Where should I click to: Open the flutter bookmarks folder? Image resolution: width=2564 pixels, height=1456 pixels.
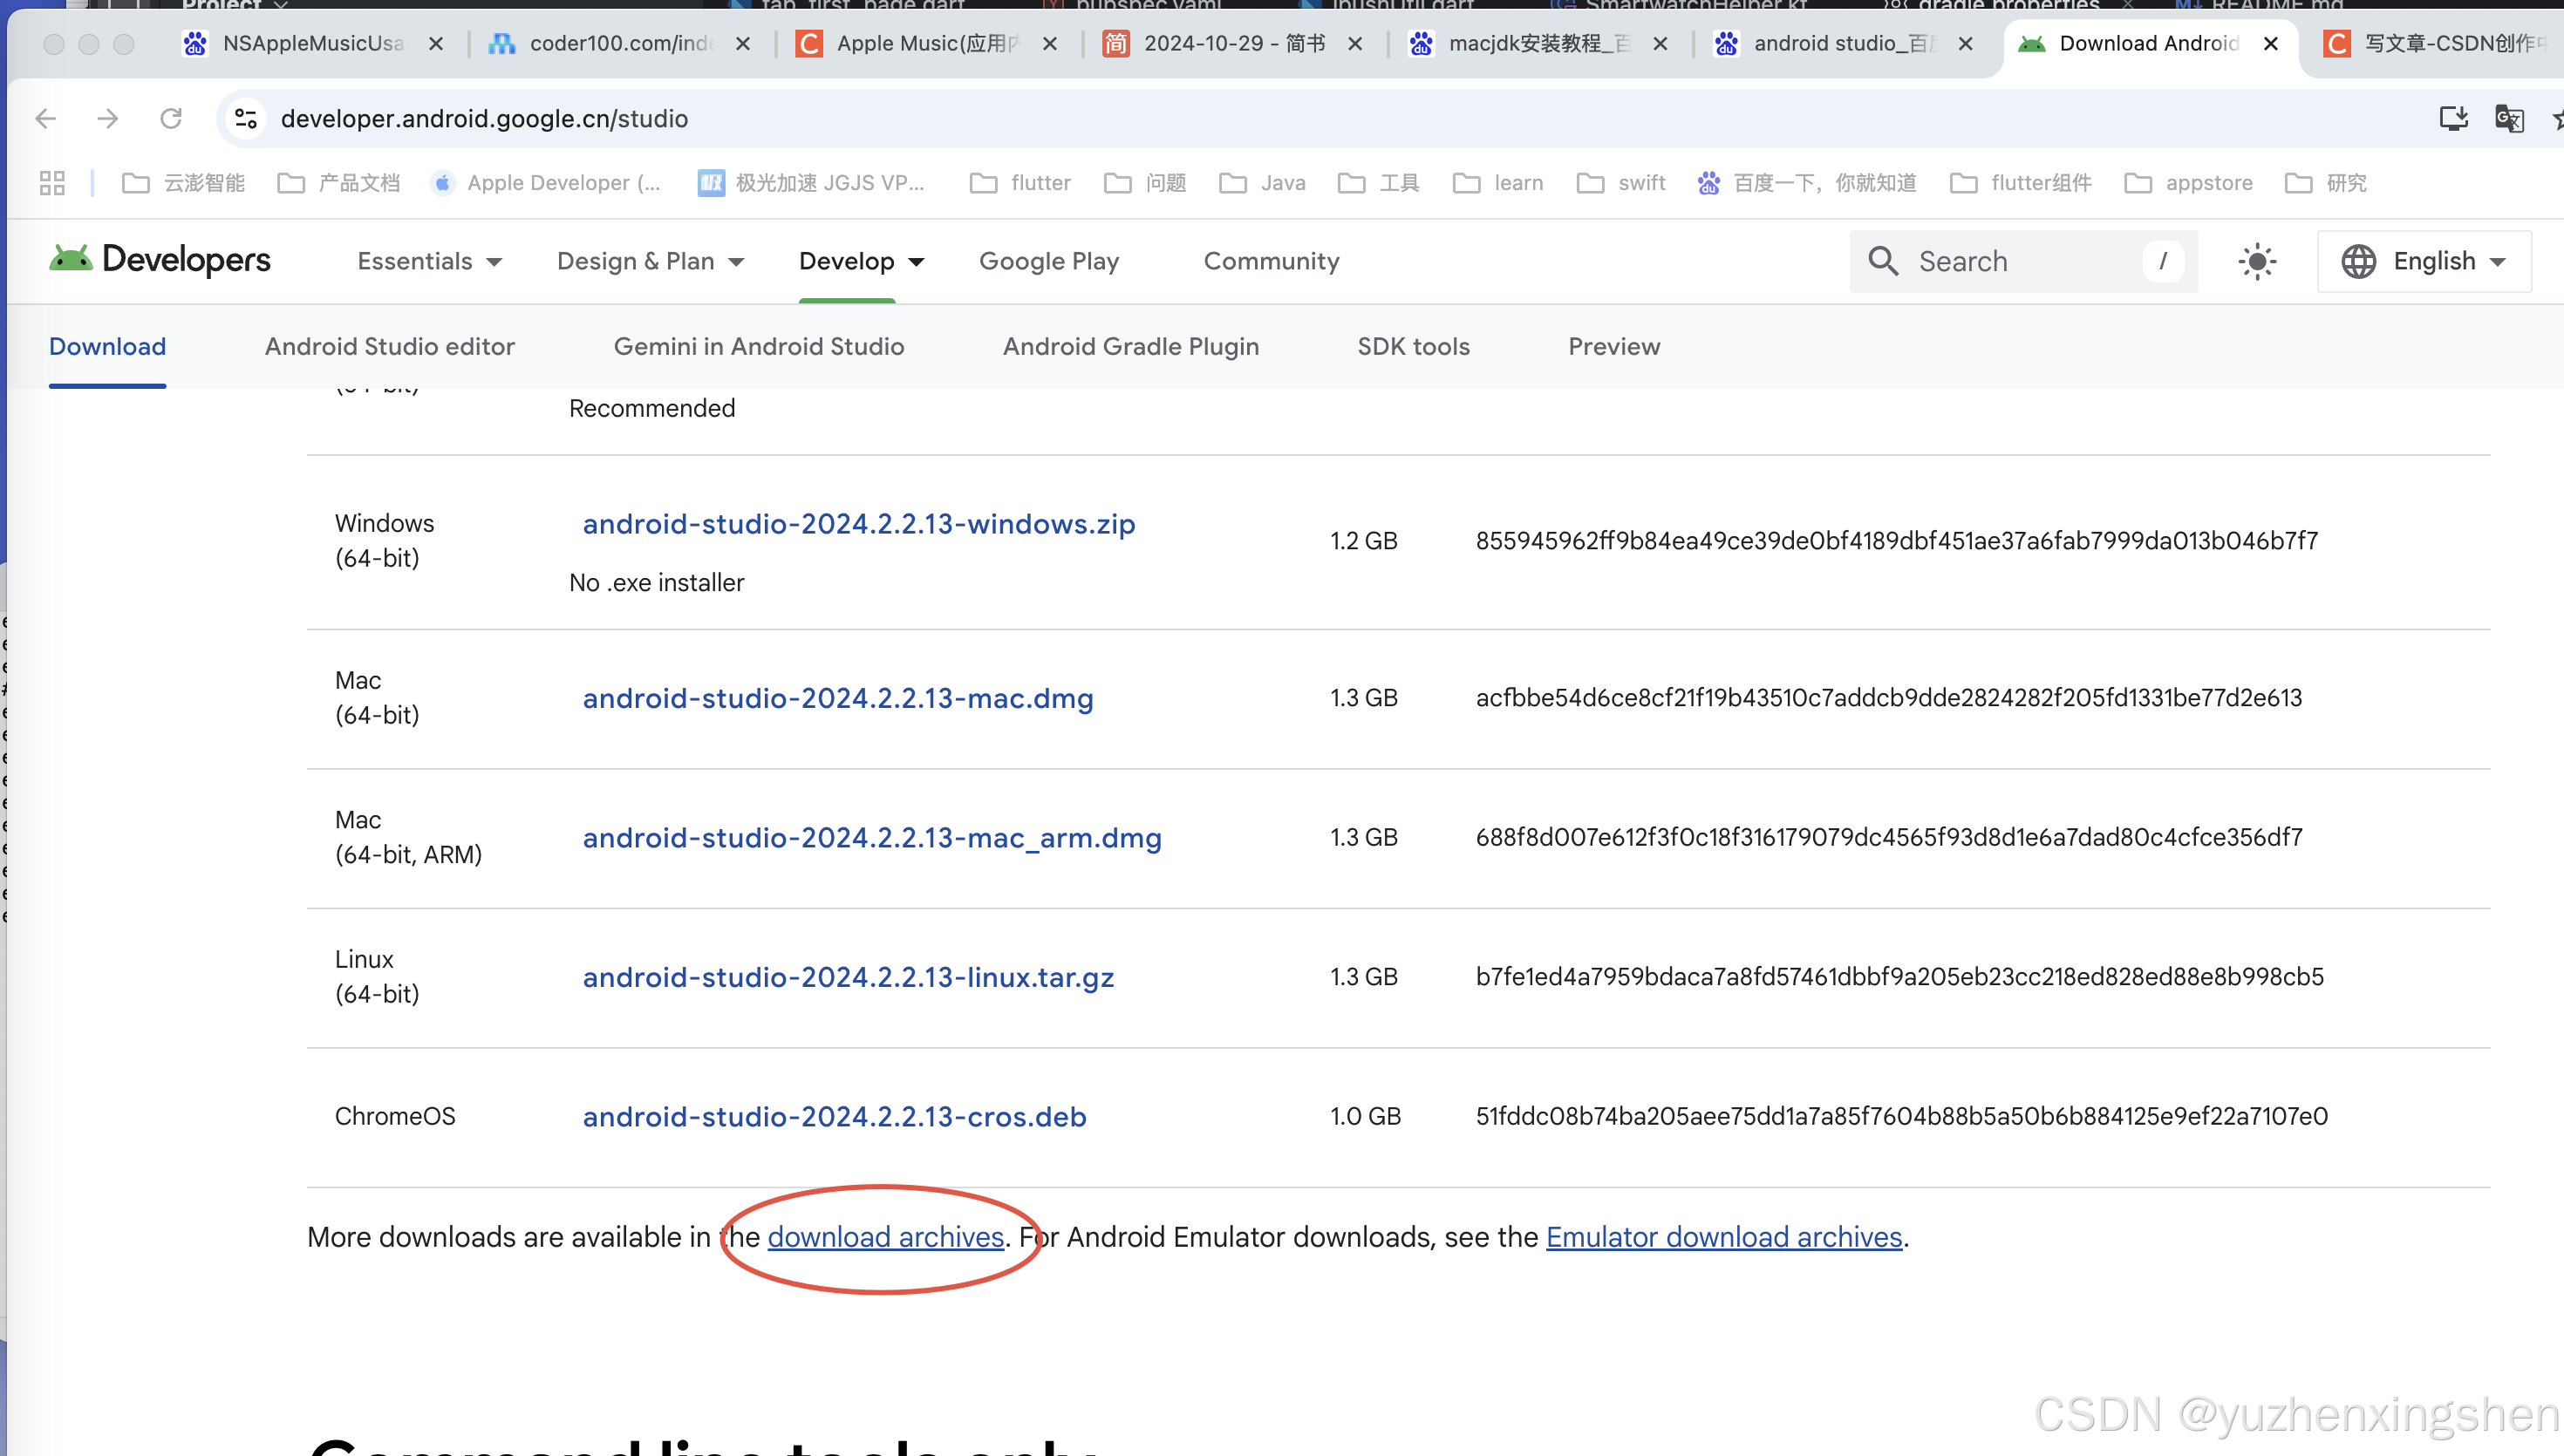pos(1020,182)
